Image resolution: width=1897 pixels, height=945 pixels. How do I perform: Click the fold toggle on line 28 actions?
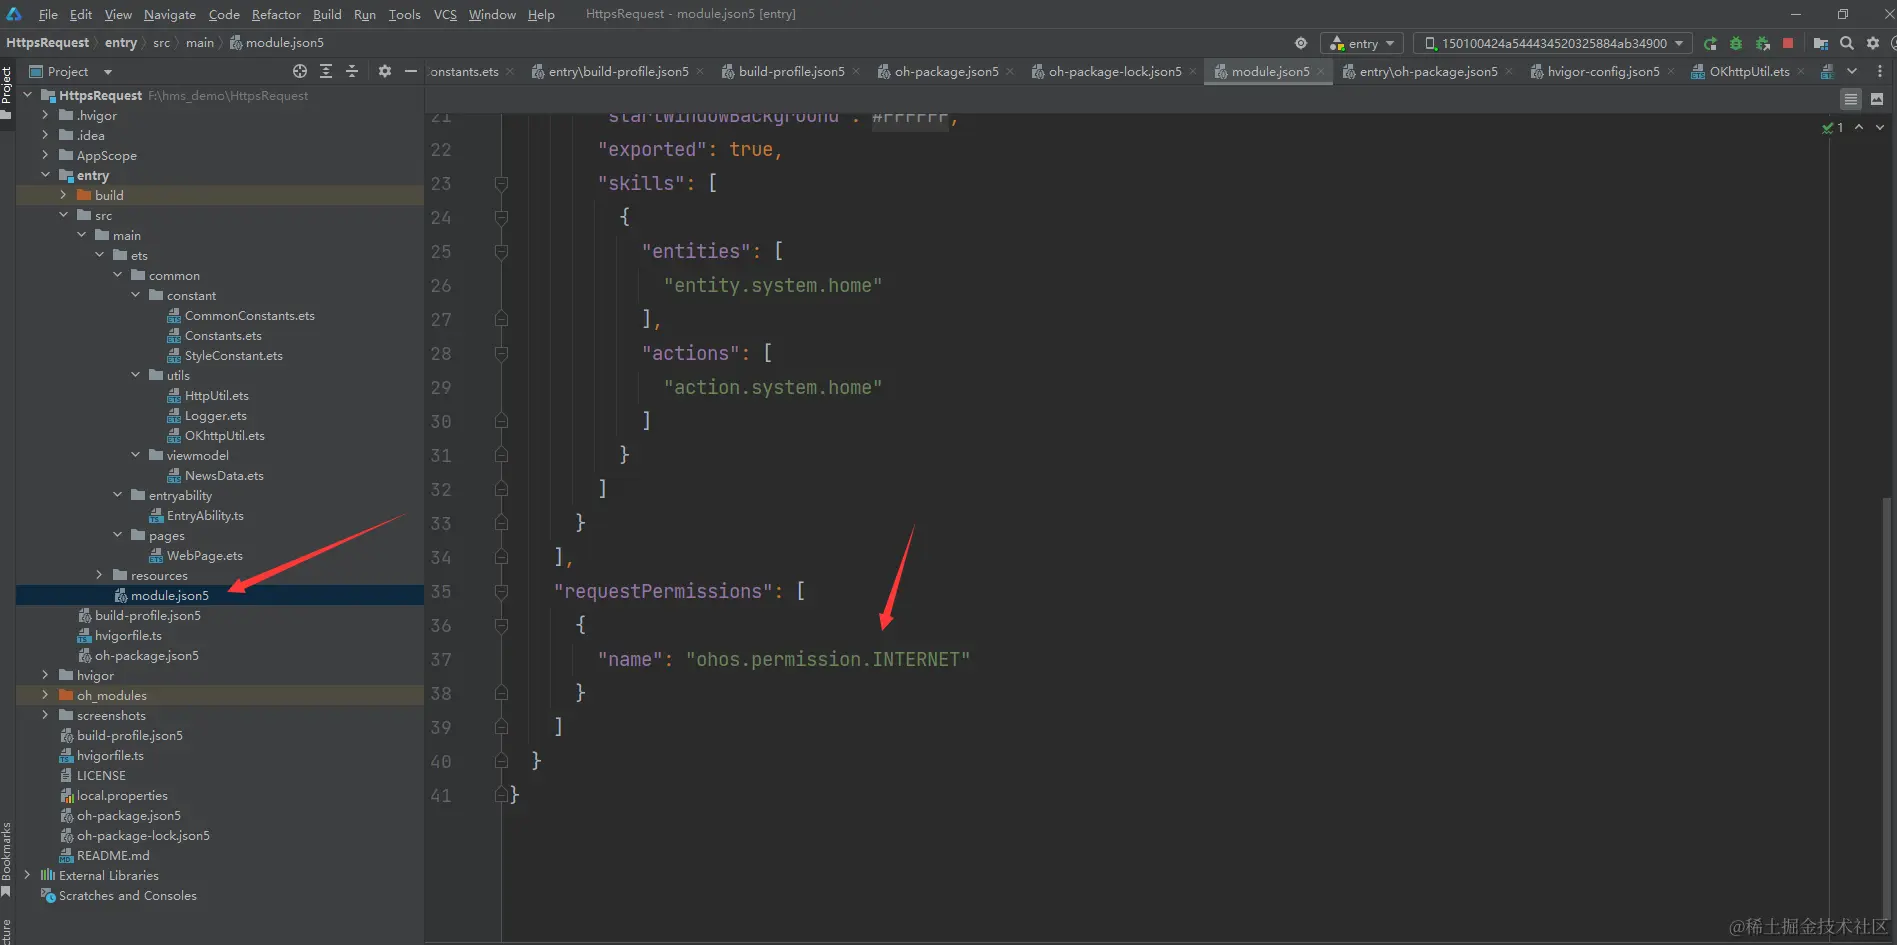click(x=501, y=353)
